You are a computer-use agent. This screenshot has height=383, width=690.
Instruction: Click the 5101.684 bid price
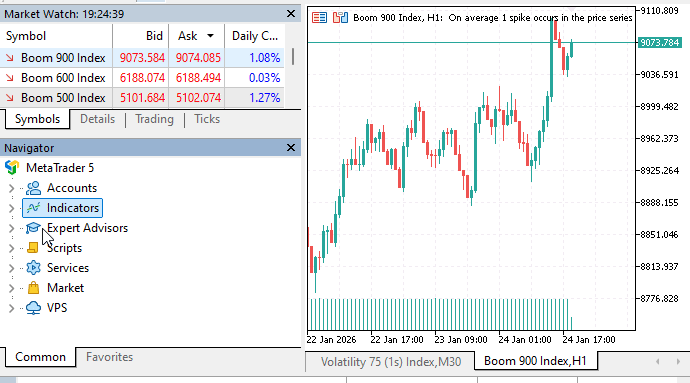click(142, 98)
